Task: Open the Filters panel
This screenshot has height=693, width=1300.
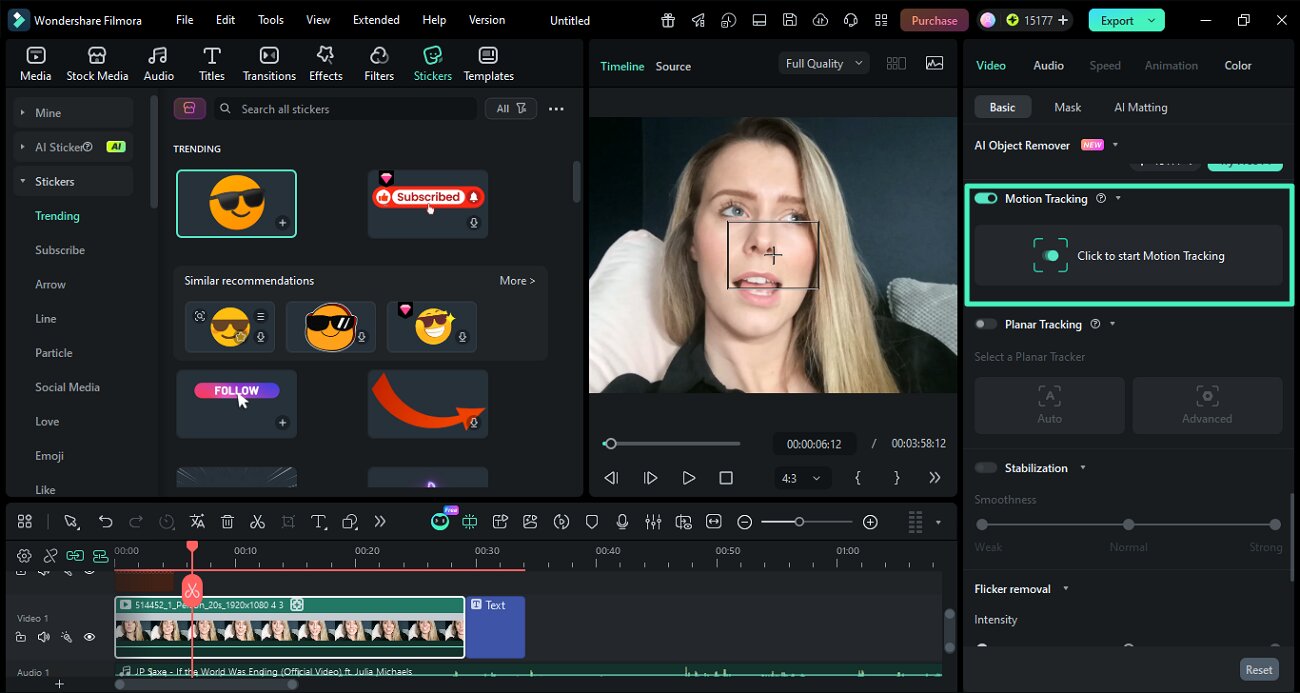Action: pos(379,64)
